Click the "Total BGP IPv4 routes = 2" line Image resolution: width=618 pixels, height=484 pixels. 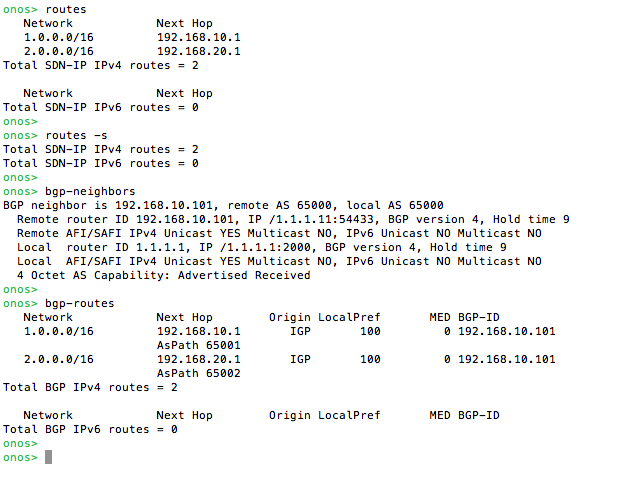coord(90,387)
